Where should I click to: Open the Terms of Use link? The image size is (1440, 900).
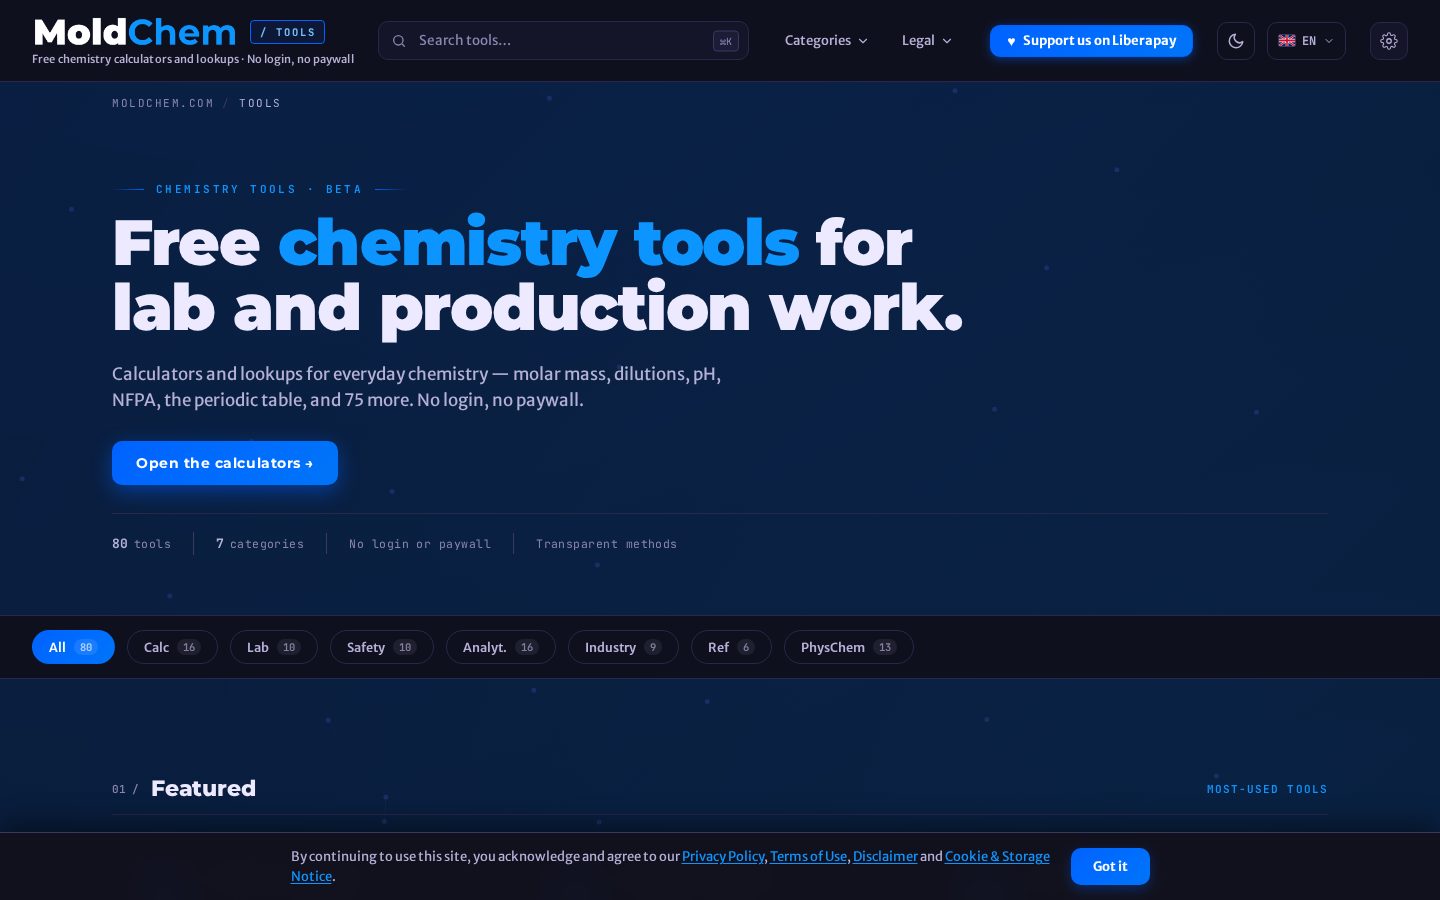coord(808,856)
